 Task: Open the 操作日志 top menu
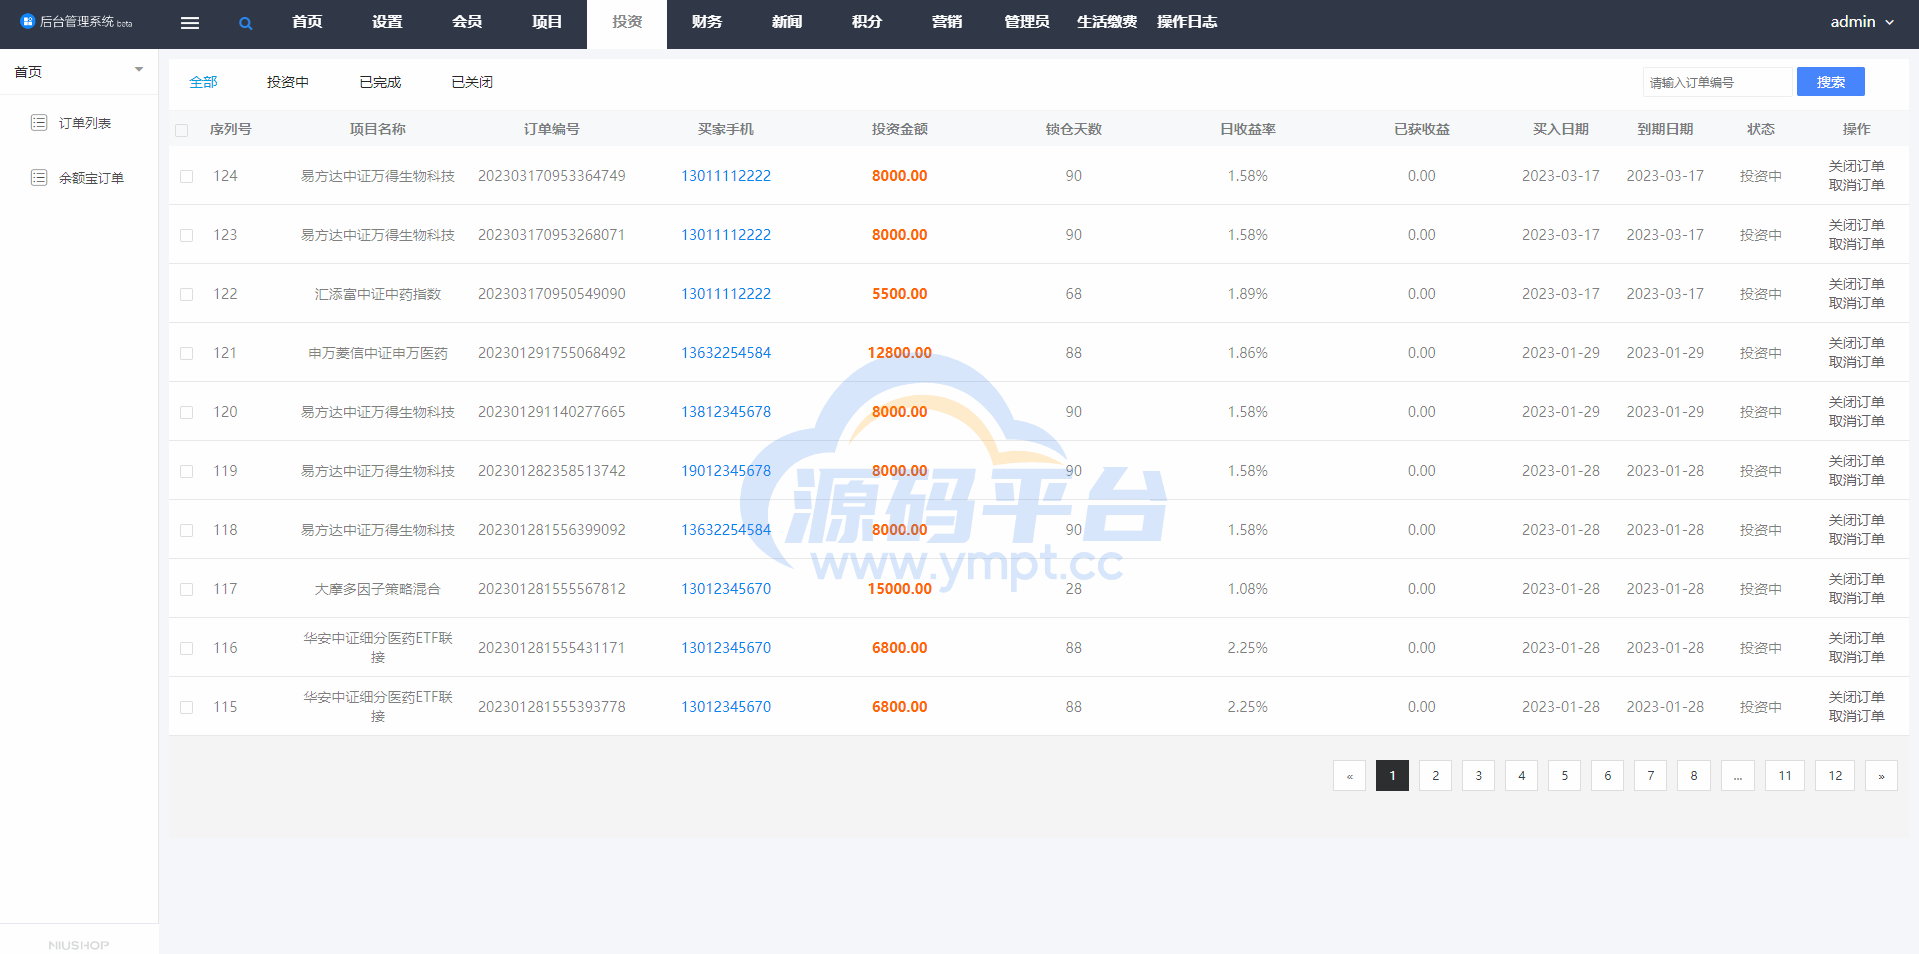(x=1187, y=22)
